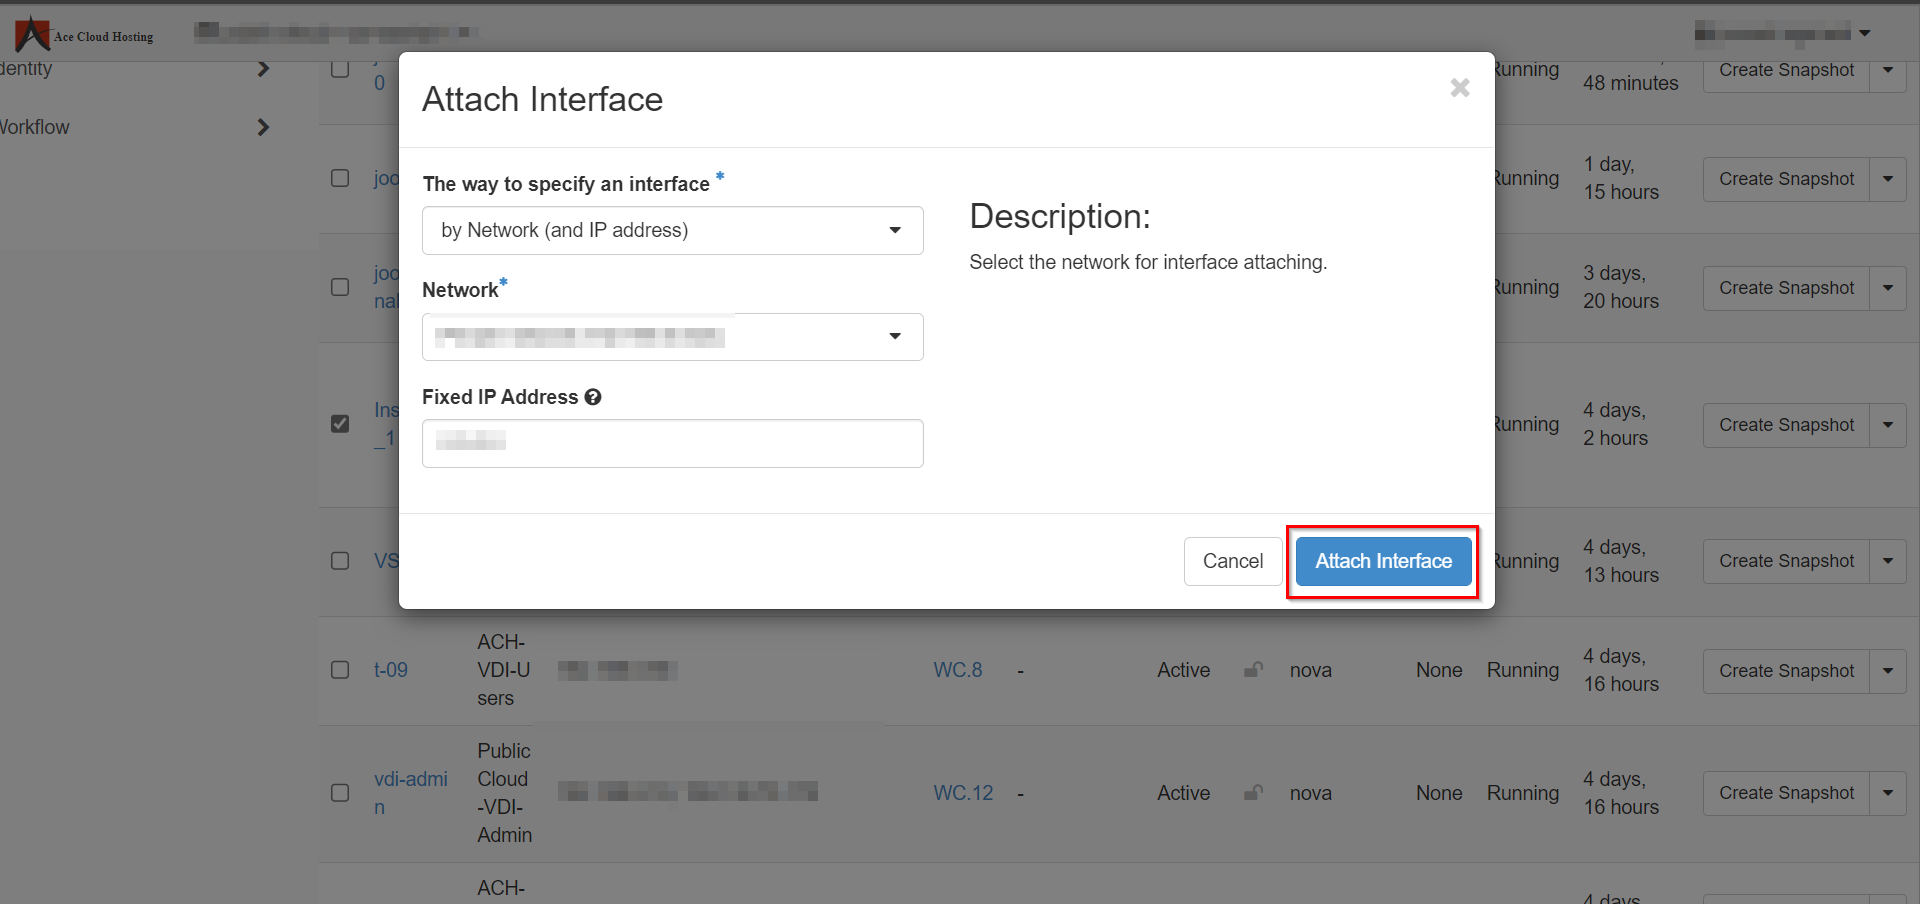Screen dimensions: 1920x904
Task: Cancel the Attach Interface dialog
Action: pyautogui.click(x=1232, y=561)
